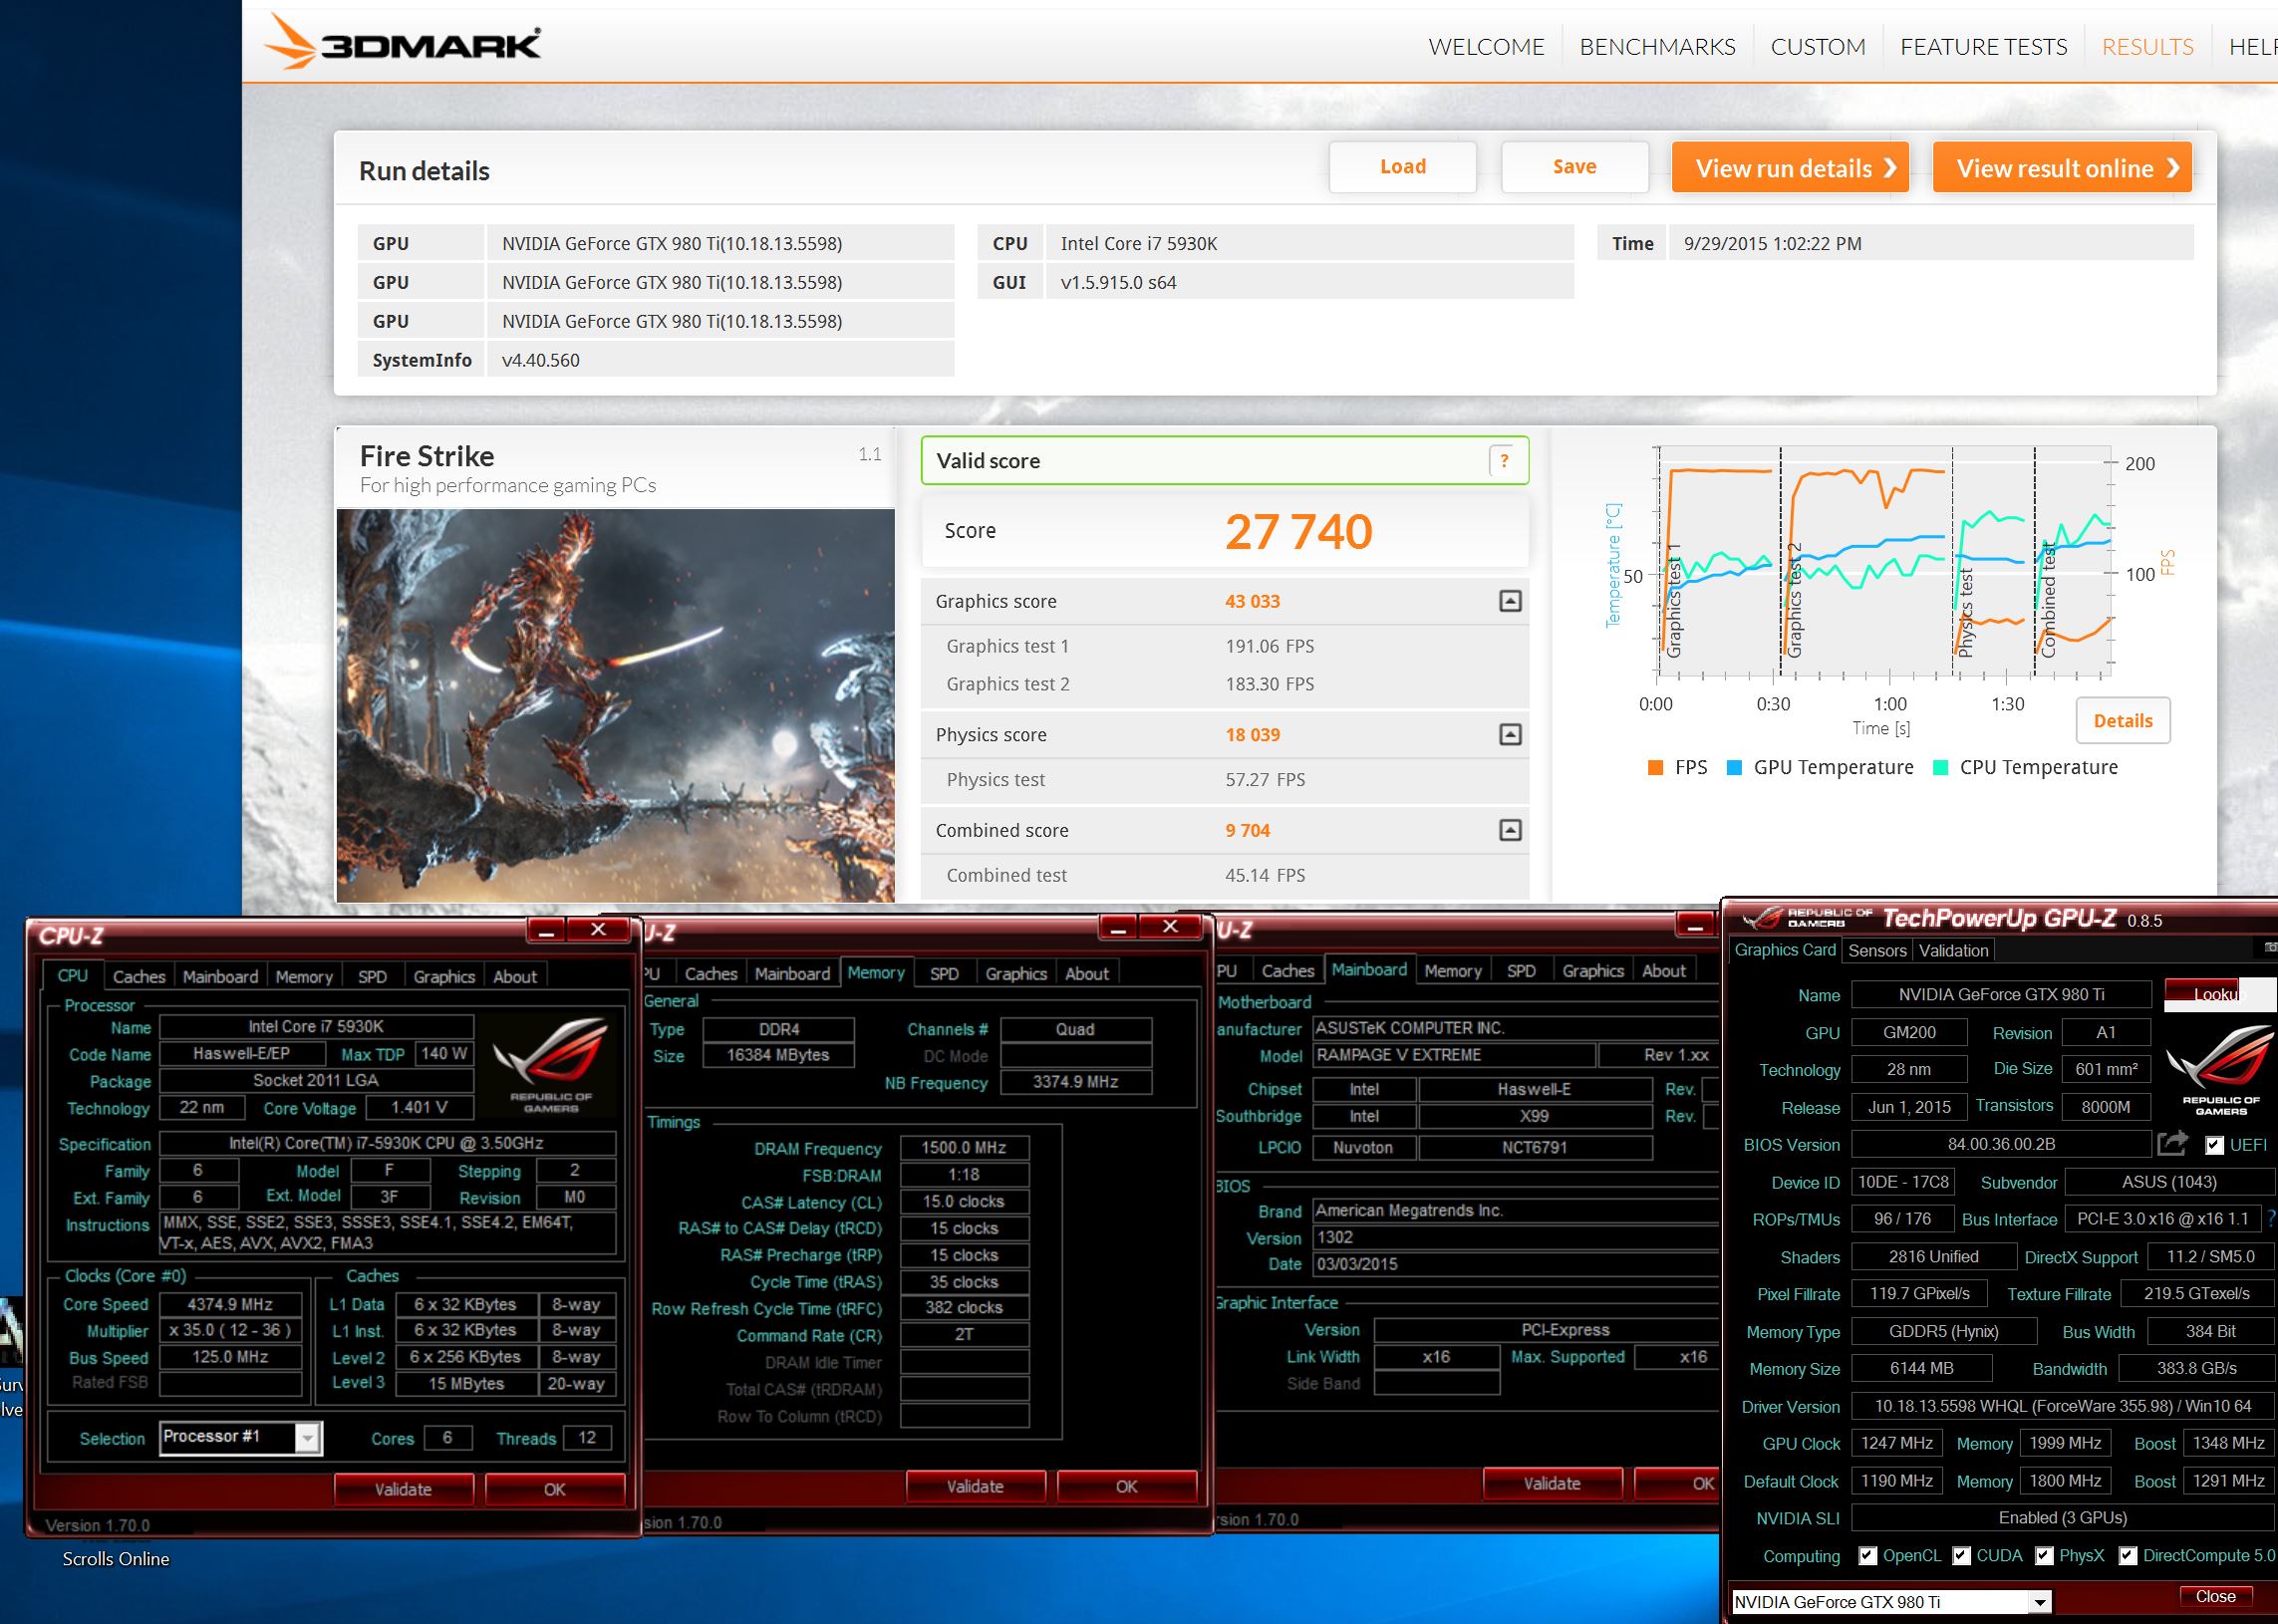2278x1624 pixels.
Task: Toggle the UEFI checkbox in GPU-Z
Action: point(2214,1145)
